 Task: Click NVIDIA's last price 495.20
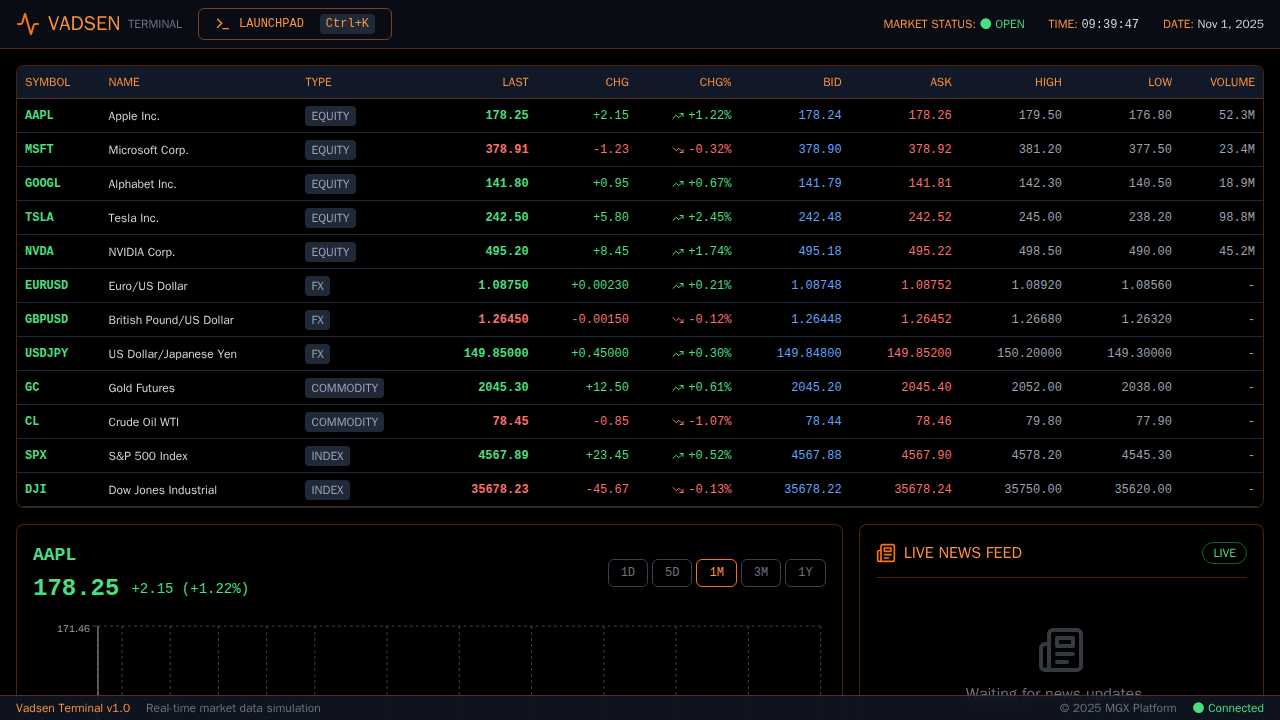507,252
